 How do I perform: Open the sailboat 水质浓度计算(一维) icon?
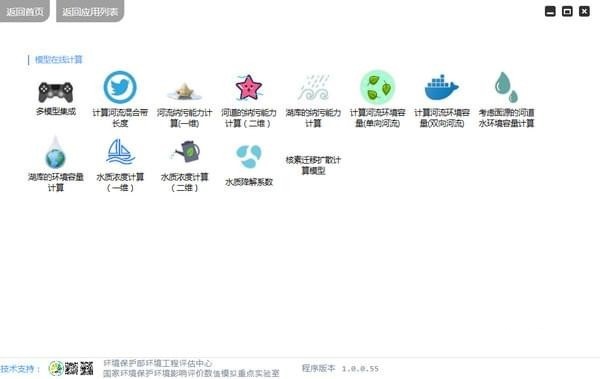120,152
